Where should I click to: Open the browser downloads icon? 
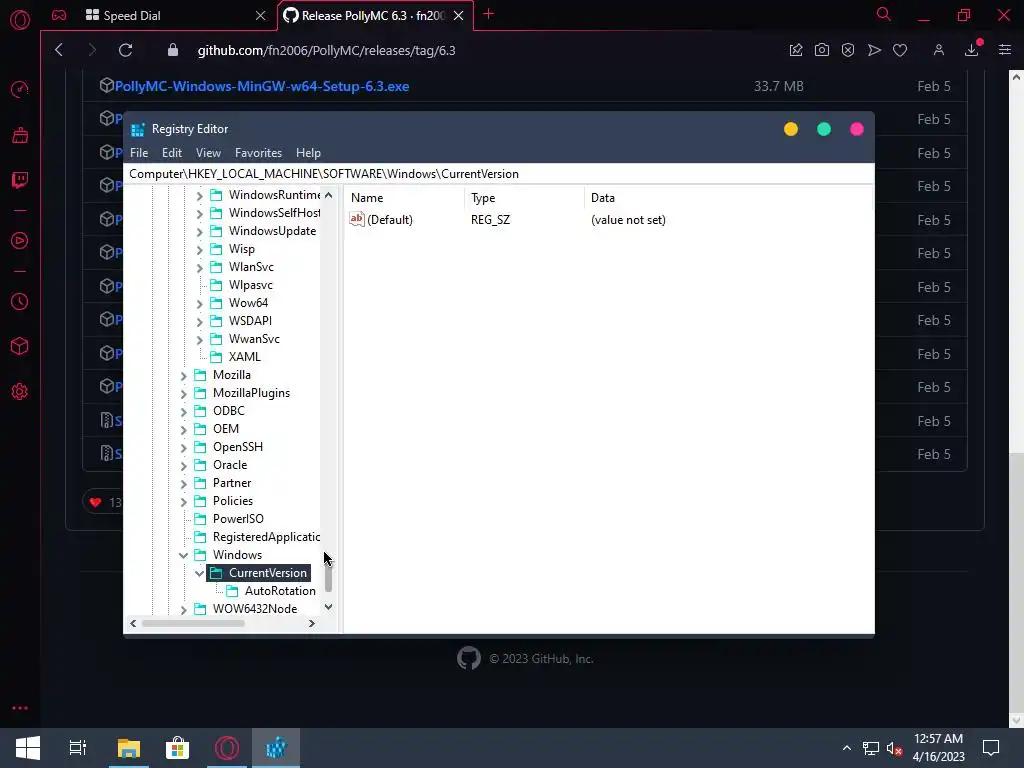(971, 50)
